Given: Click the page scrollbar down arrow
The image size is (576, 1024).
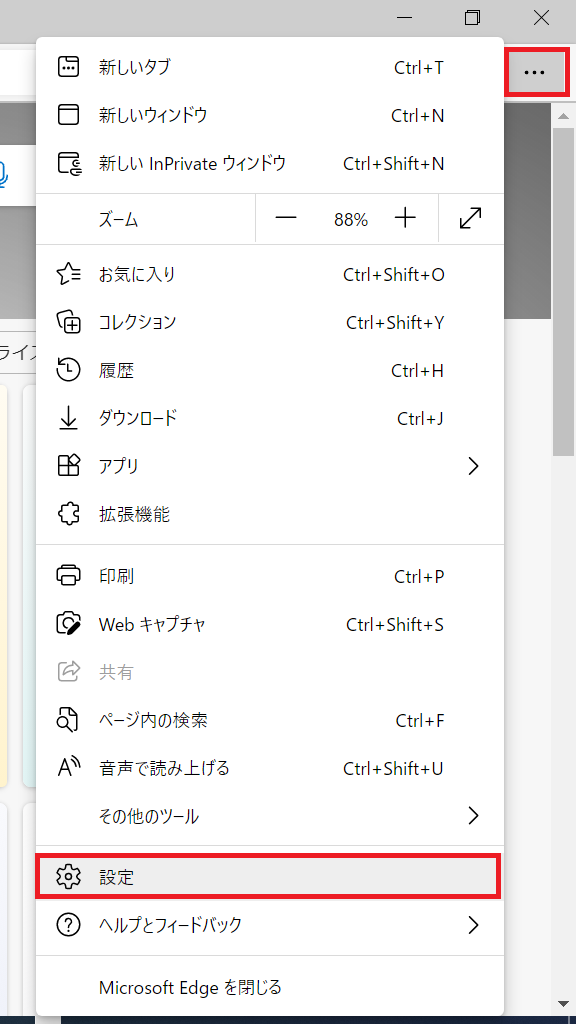Looking at the screenshot, I should (563, 1003).
